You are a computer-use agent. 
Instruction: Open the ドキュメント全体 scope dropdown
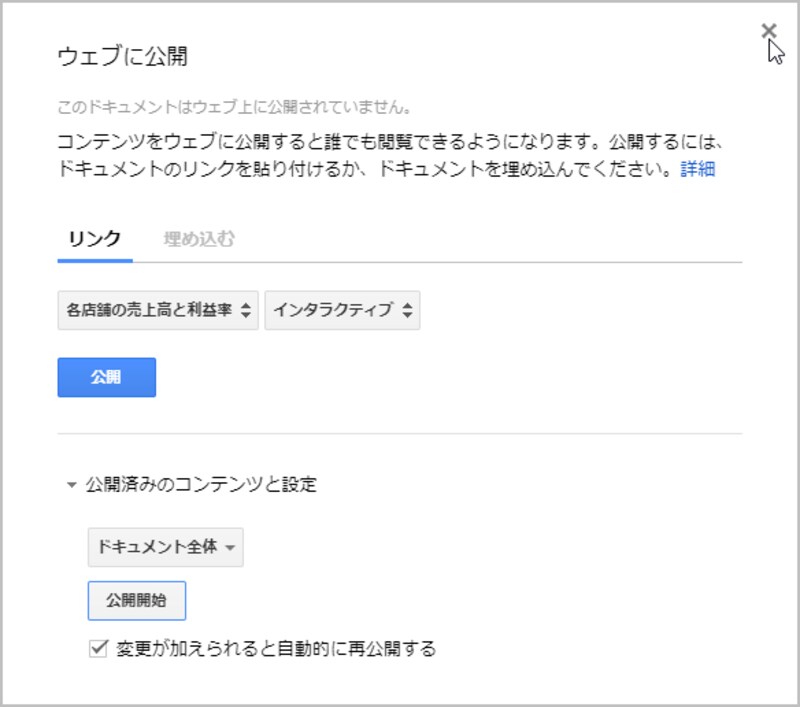click(165, 548)
